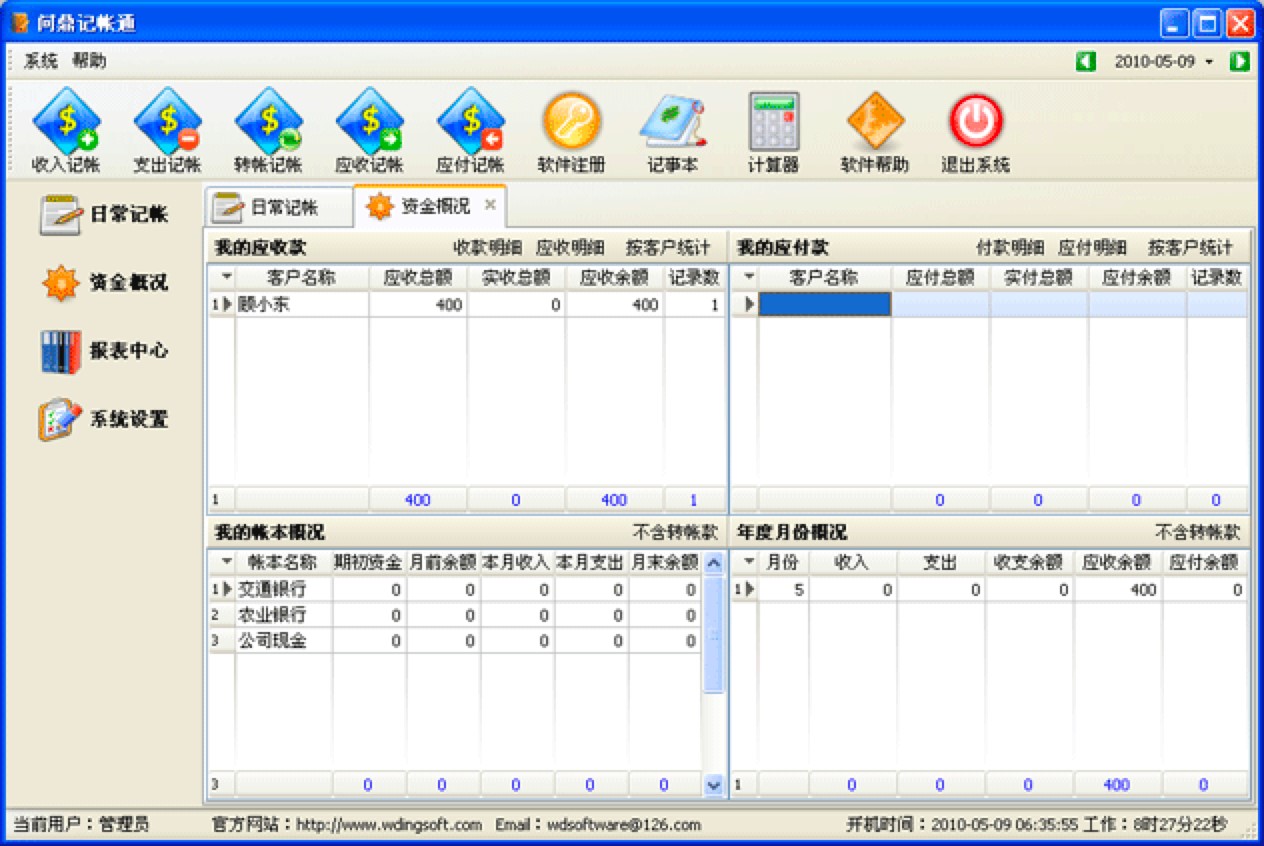The width and height of the screenshot is (1264, 846).
Task: Click the 收入记帐 income entry icon
Action: coord(66,130)
